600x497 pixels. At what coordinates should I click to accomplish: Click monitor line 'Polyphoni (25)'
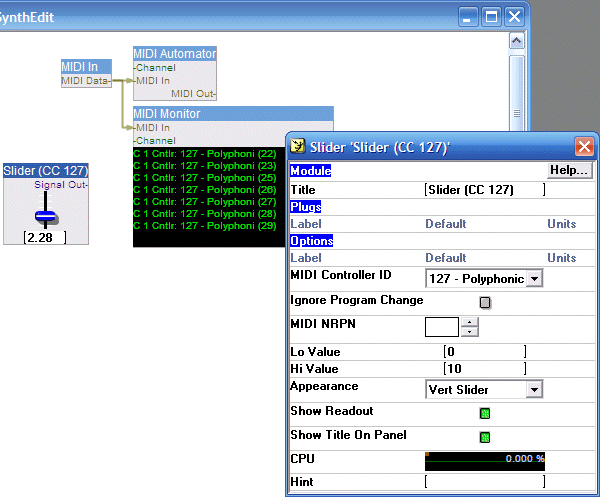(x=205, y=178)
